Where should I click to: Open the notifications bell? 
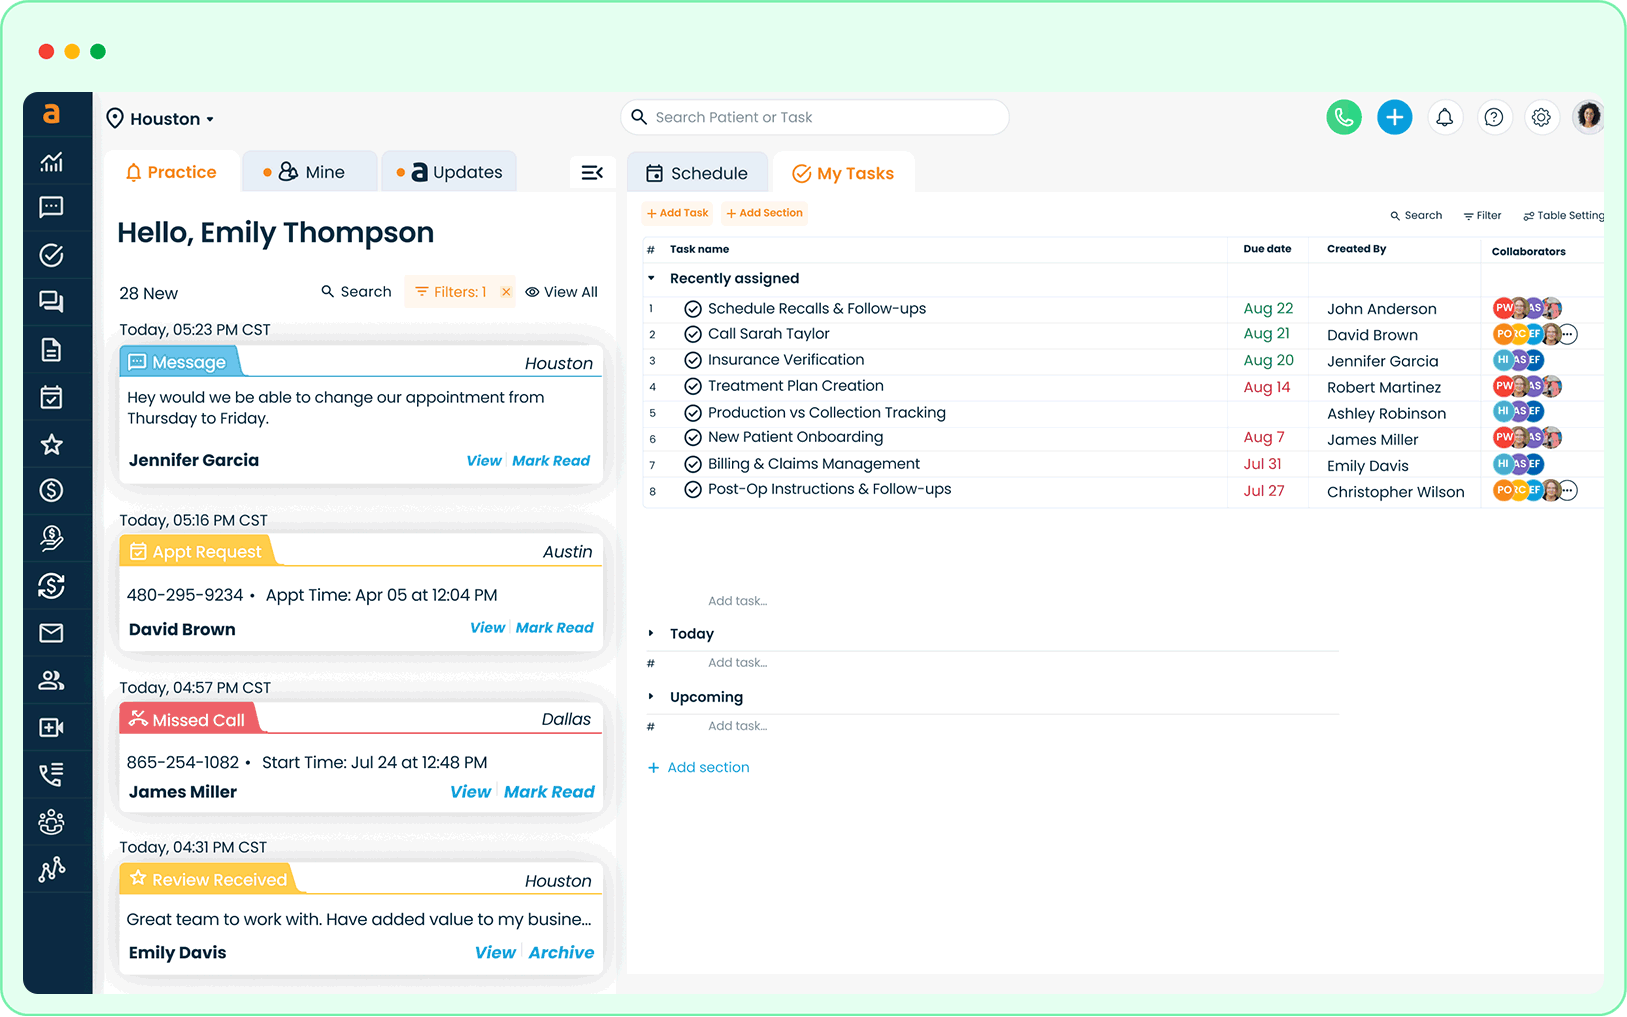pyautogui.click(x=1444, y=117)
